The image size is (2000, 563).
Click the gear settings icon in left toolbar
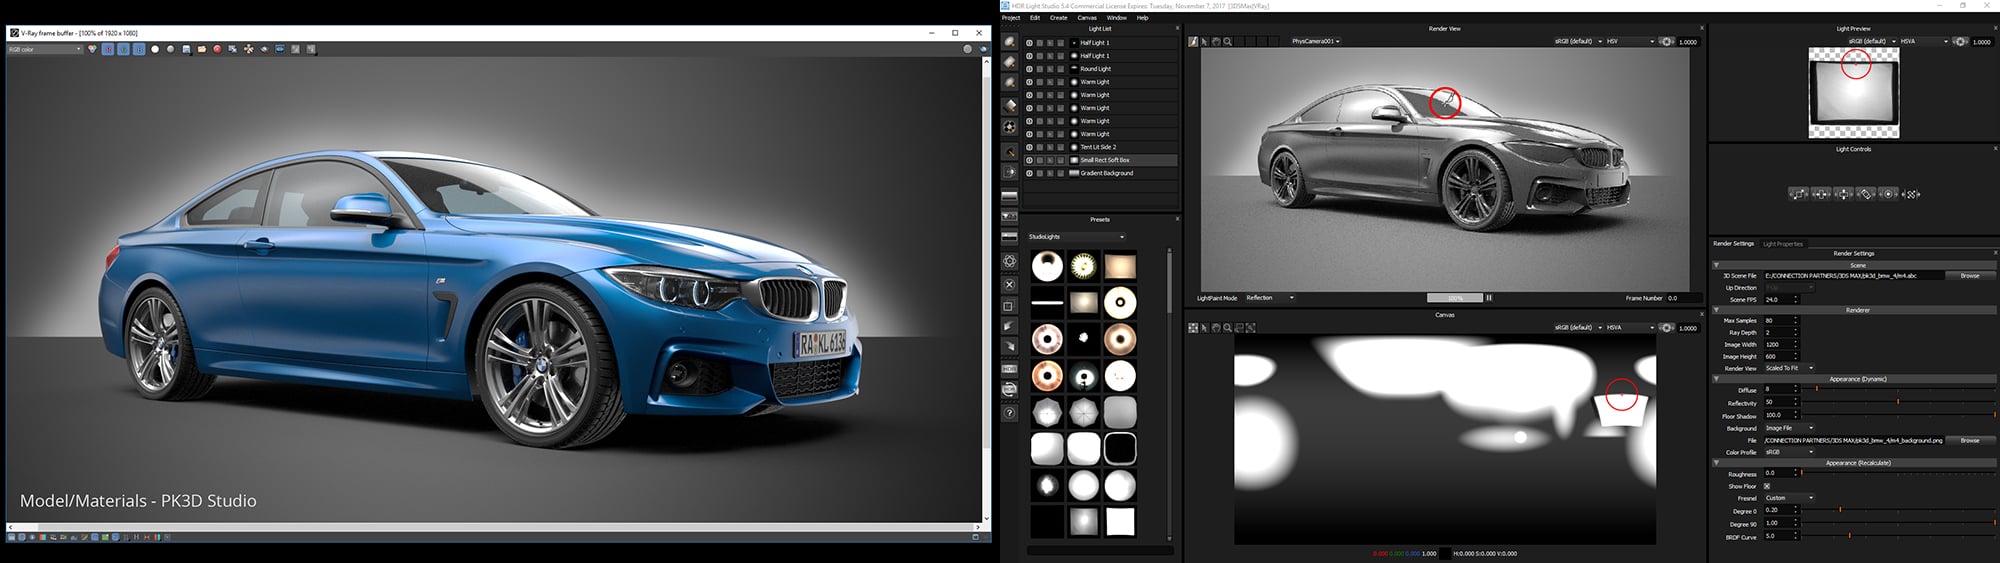point(1009,261)
